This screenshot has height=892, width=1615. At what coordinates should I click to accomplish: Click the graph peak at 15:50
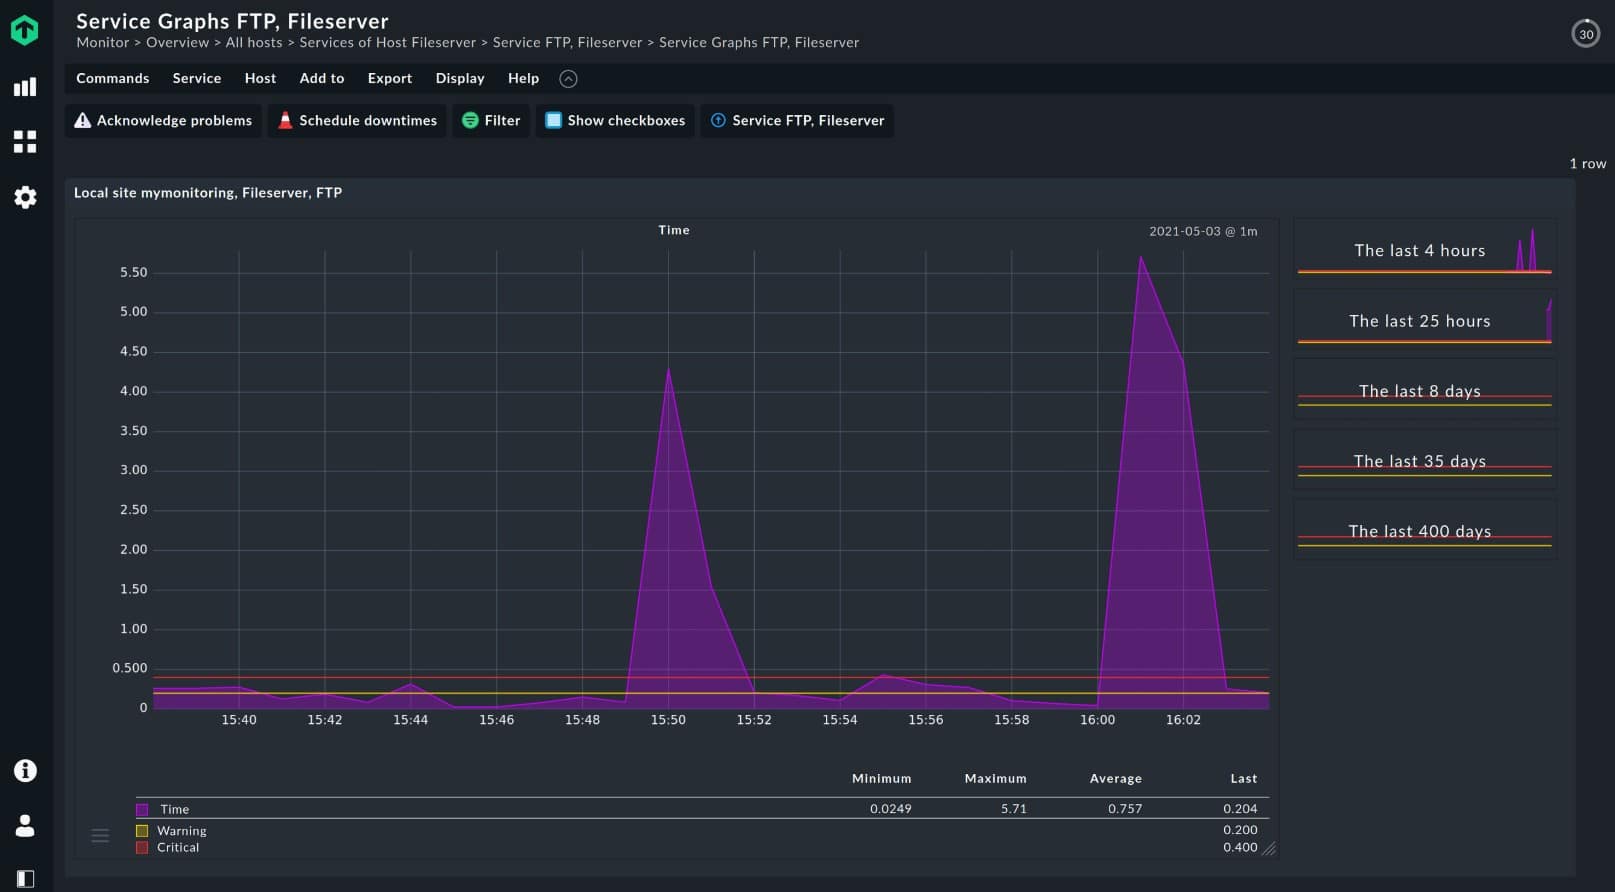(668, 369)
